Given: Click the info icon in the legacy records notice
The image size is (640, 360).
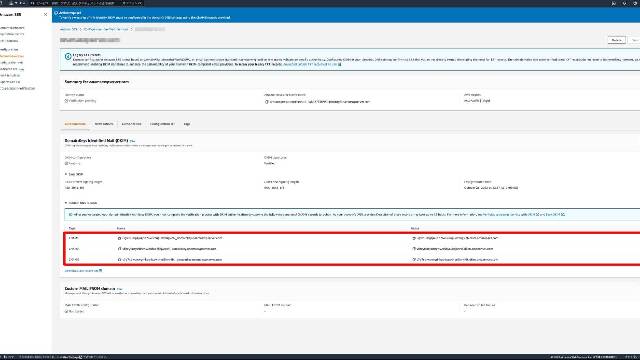Looking at the screenshot, I should [x=68, y=56].
